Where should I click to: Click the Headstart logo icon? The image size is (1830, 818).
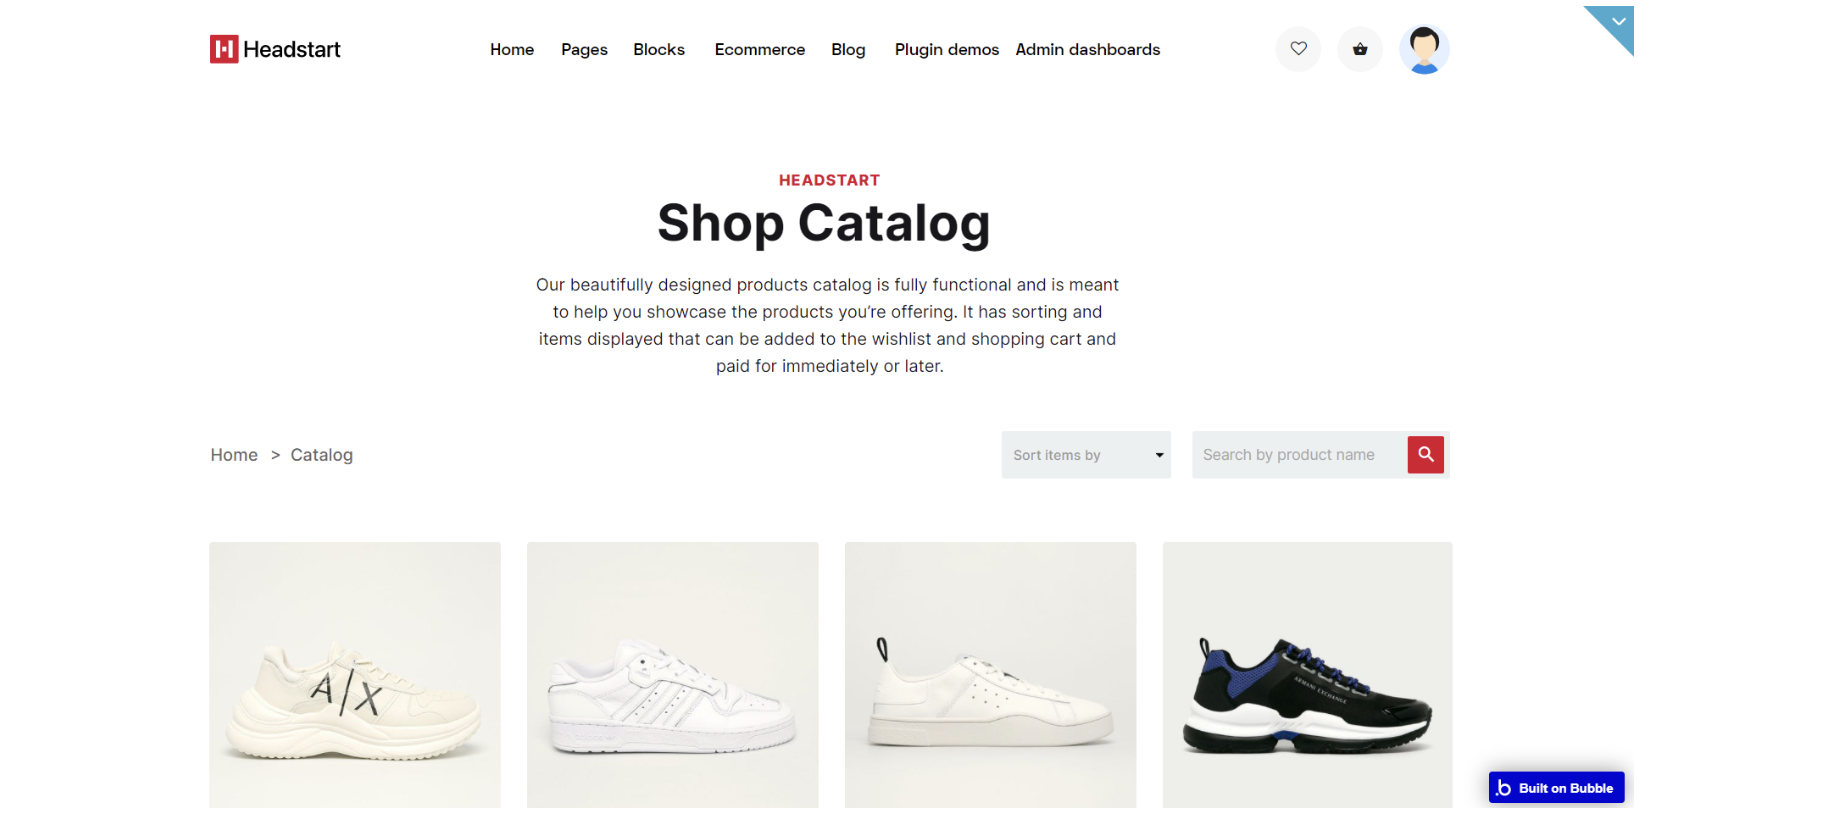(224, 49)
